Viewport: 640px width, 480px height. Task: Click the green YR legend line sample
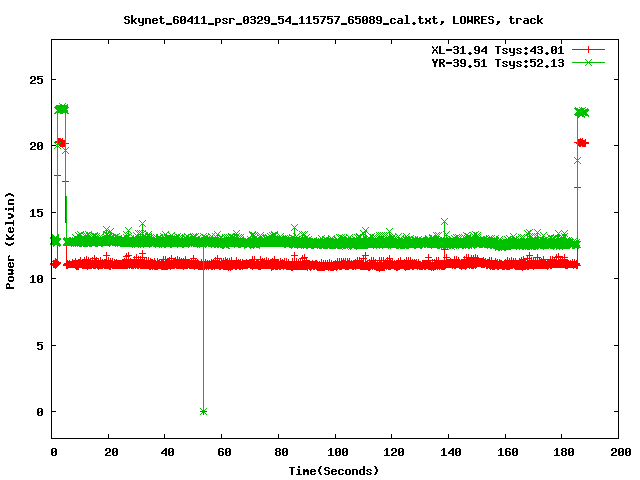click(x=588, y=62)
